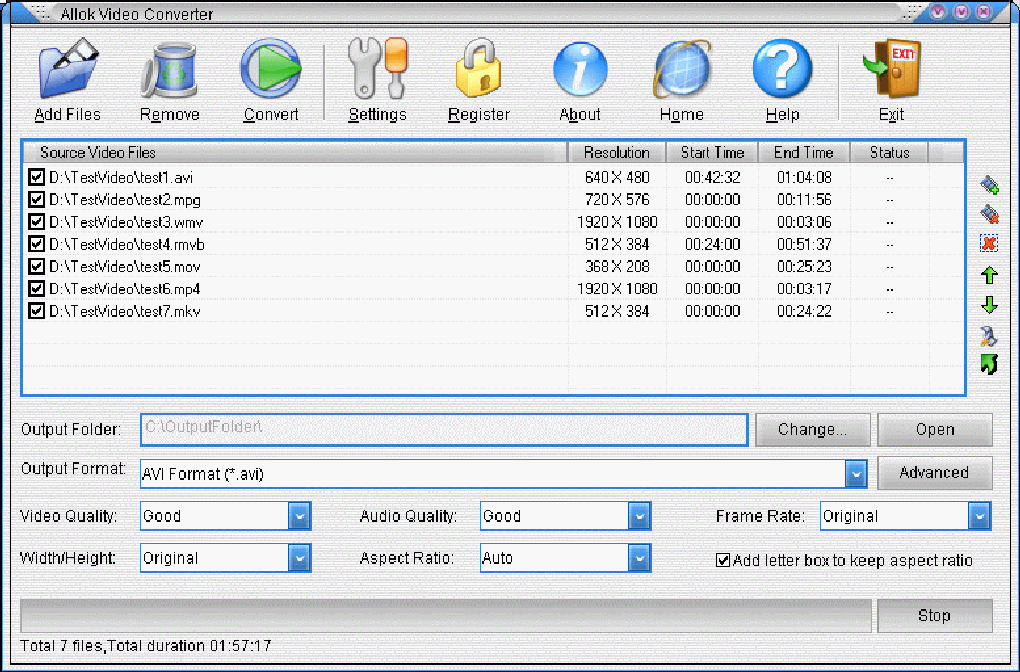Click the Change... output folder button
The width and height of the screenshot is (1020, 672).
pos(812,429)
